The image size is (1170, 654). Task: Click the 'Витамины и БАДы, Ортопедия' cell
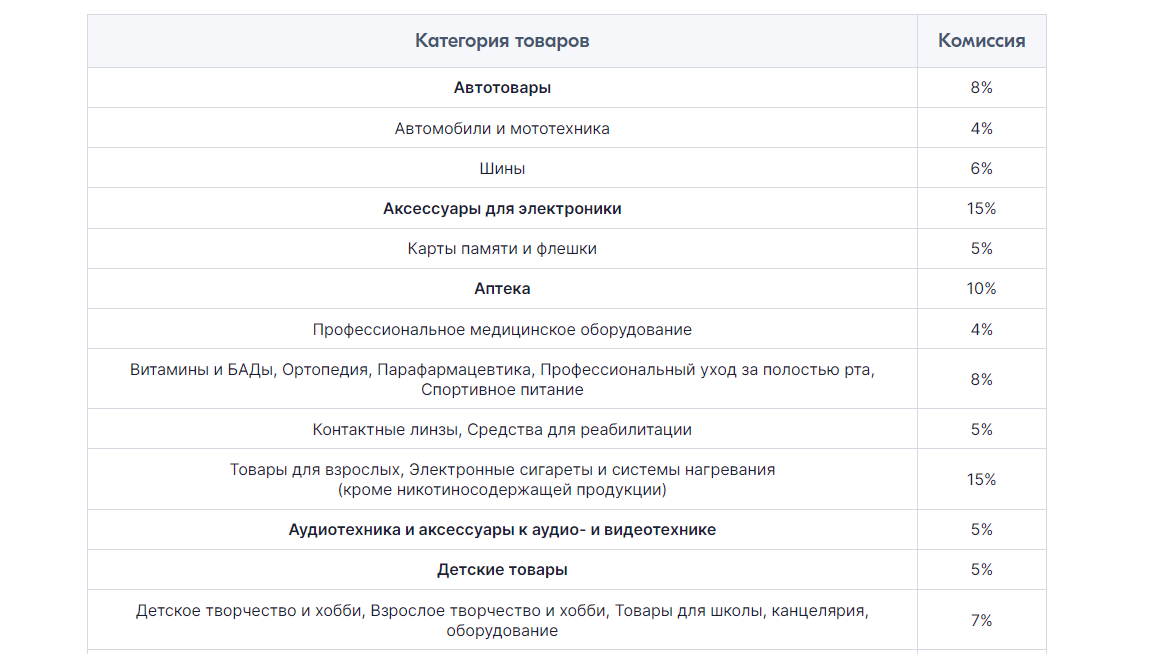coord(502,379)
